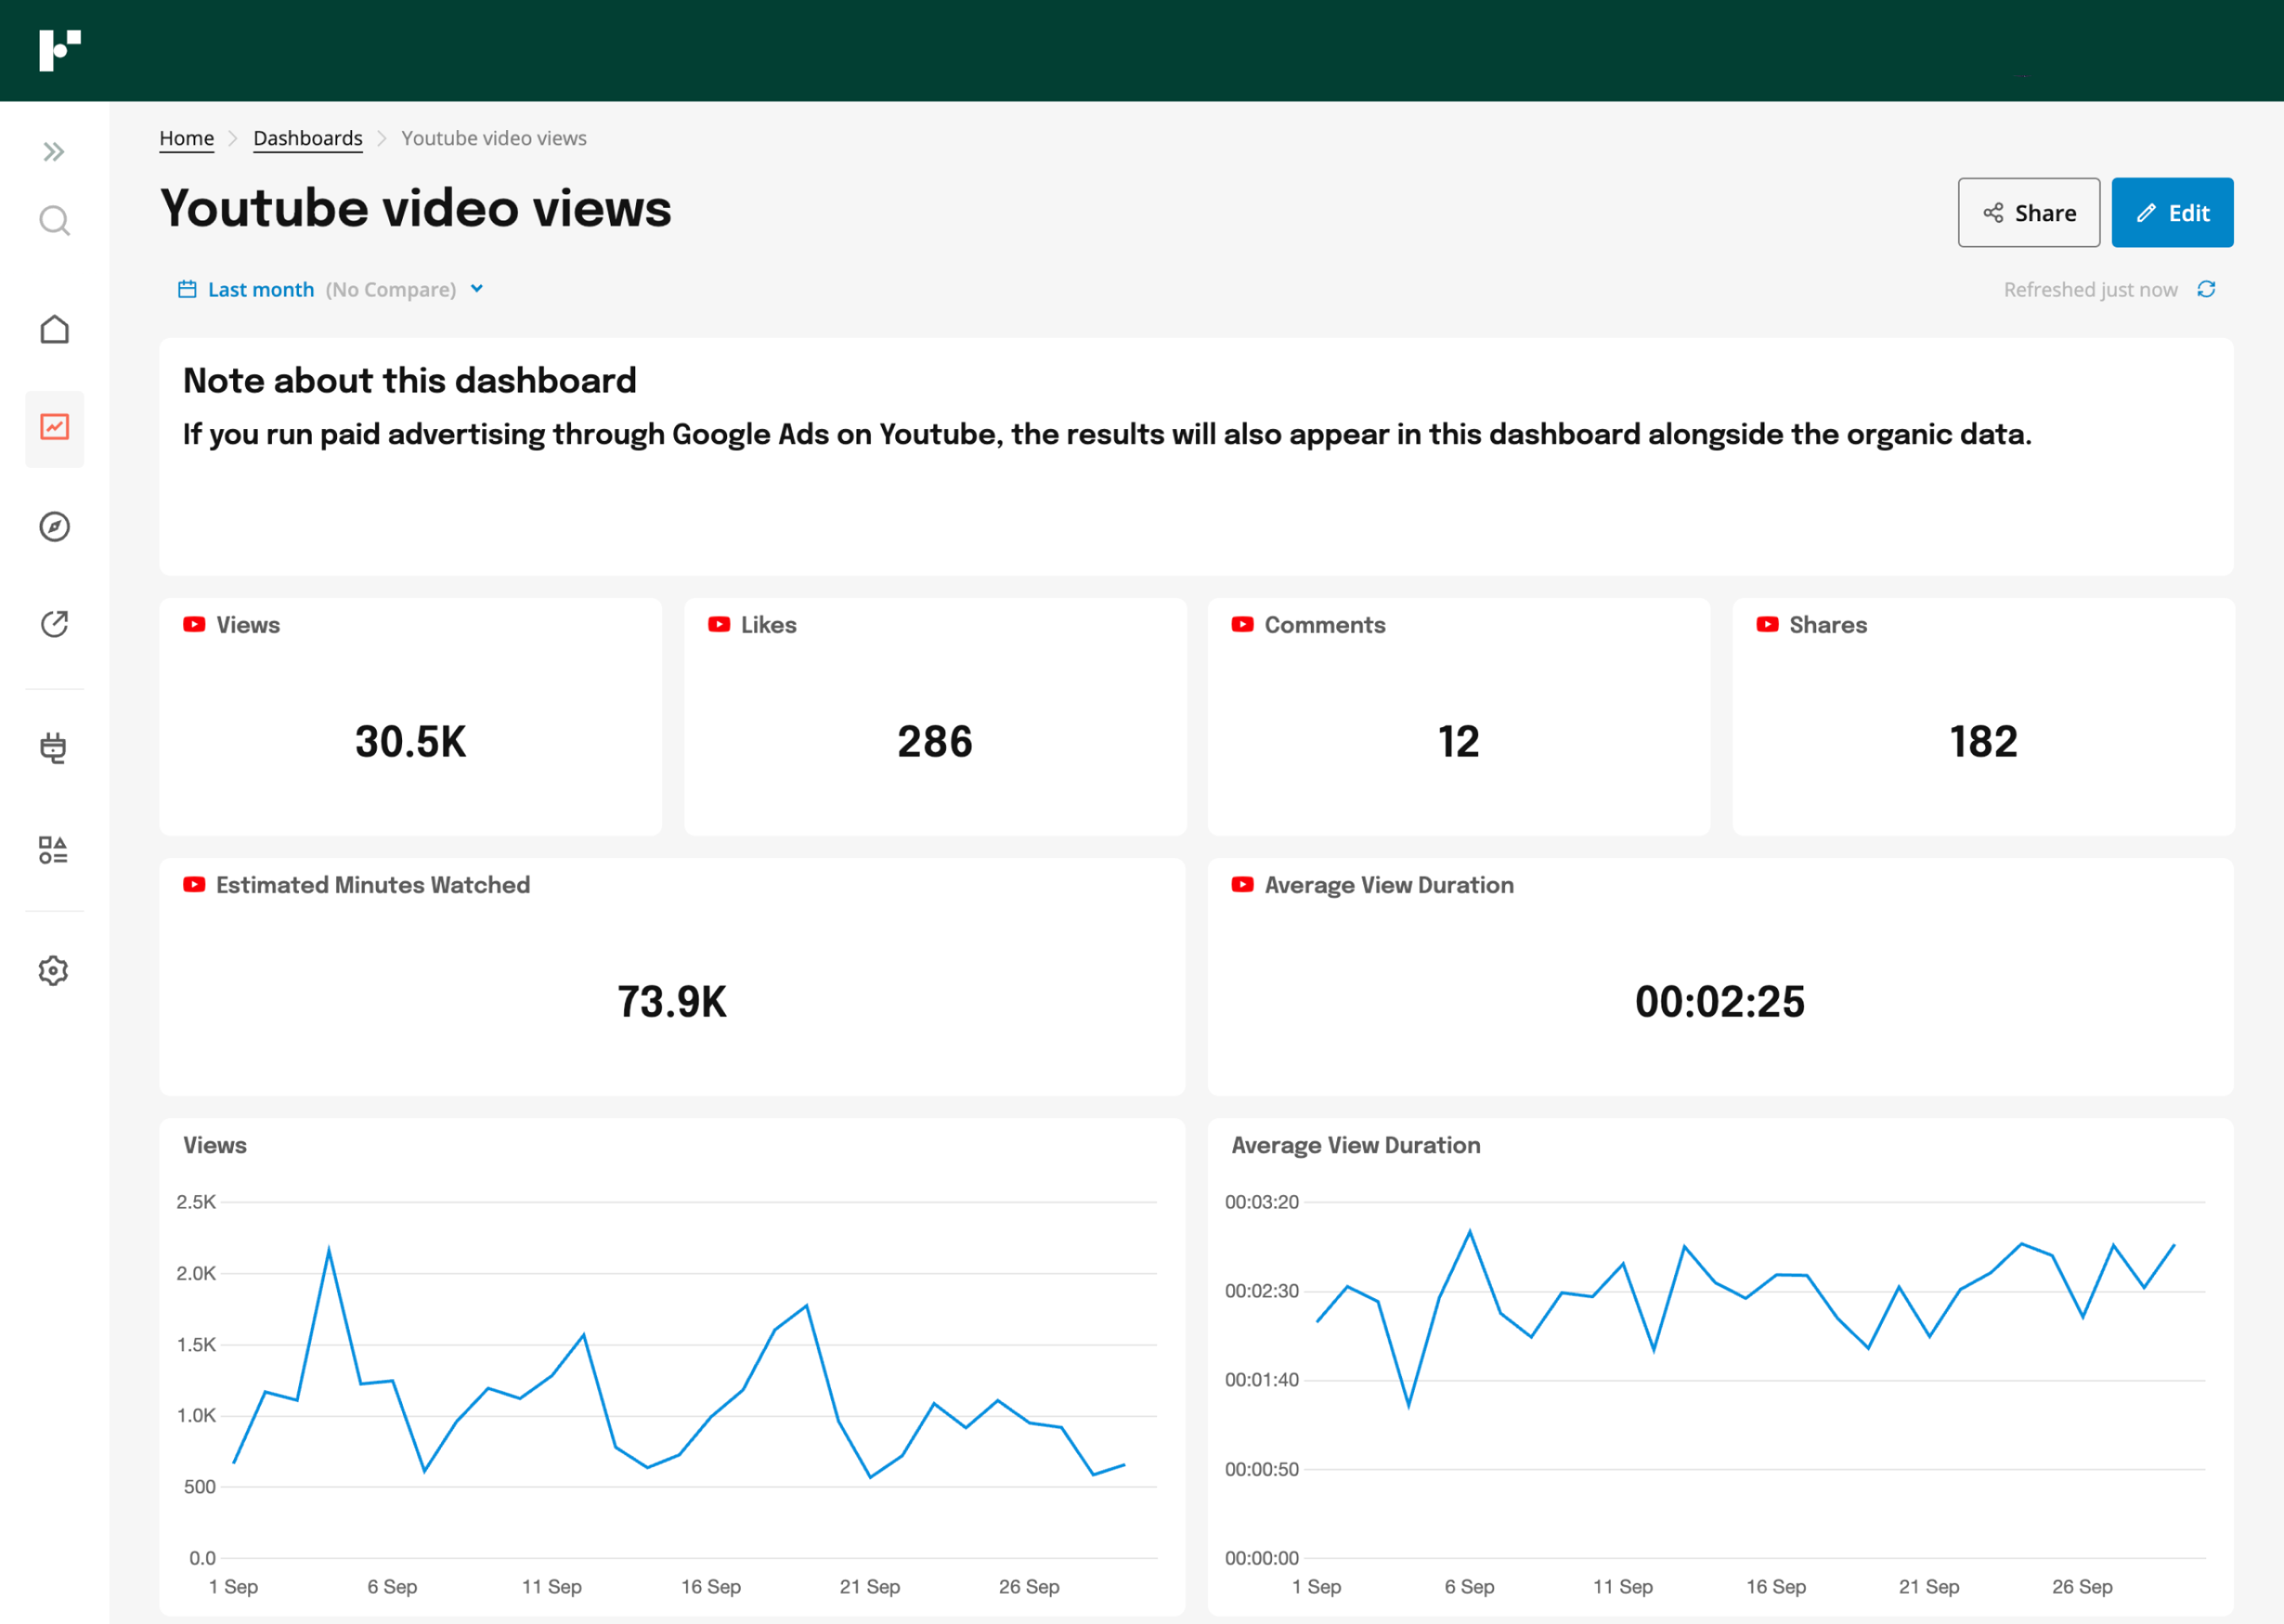Click the YouTube icon on the Views card
The image size is (2284, 1624).
tap(194, 624)
